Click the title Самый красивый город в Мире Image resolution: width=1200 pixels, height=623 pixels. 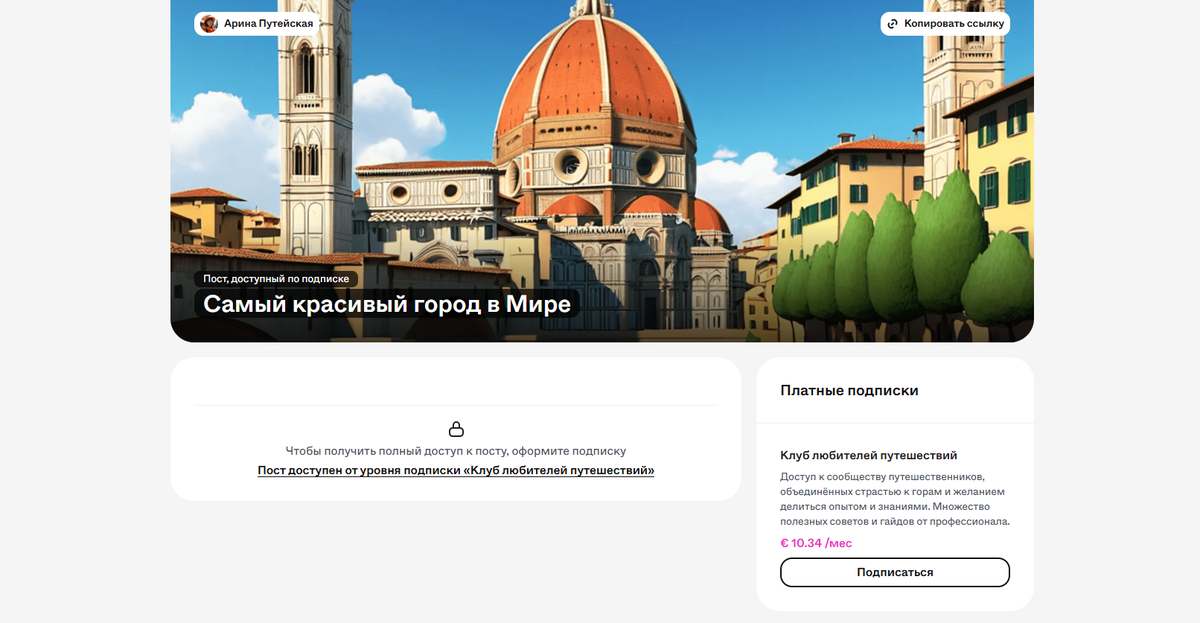point(387,304)
